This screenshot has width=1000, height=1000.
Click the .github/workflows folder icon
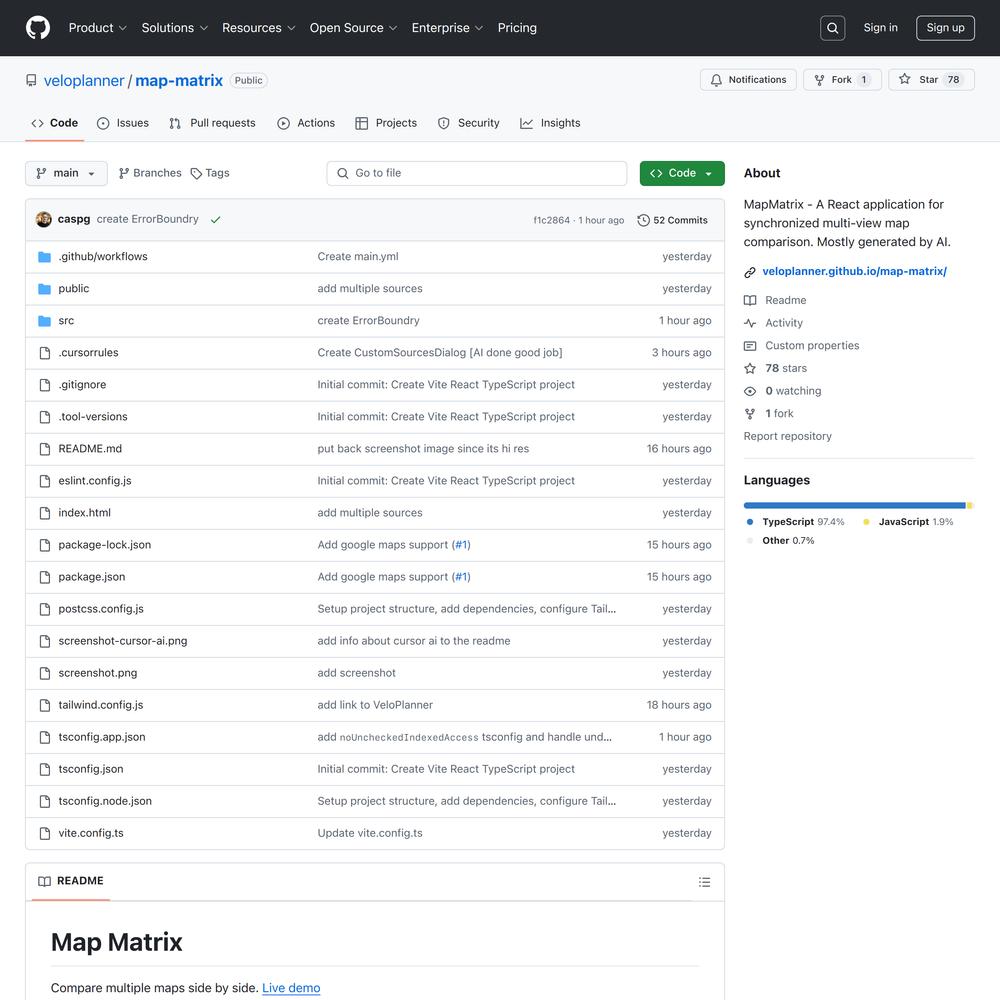pos(45,256)
